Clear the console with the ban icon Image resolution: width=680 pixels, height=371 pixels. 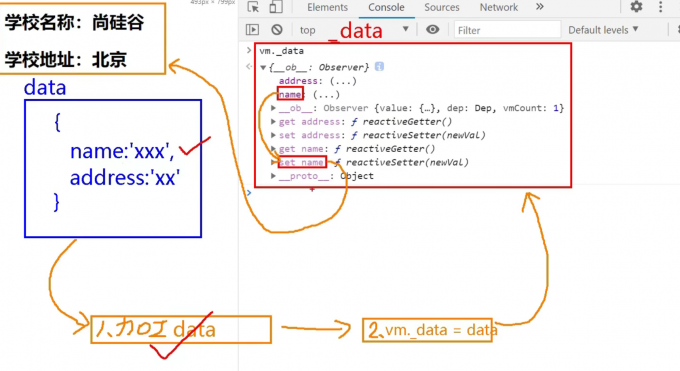coord(277,30)
